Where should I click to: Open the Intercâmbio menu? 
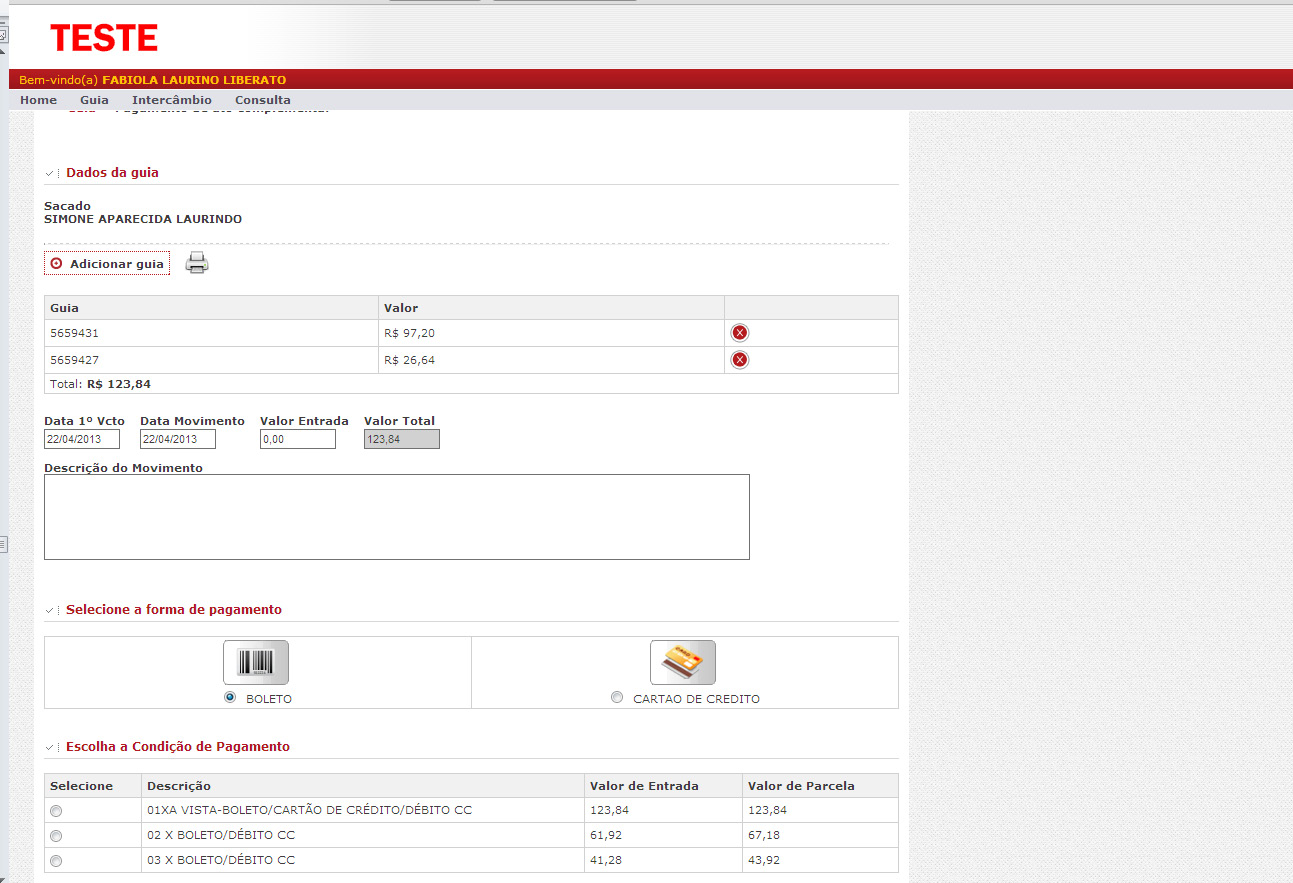[172, 100]
